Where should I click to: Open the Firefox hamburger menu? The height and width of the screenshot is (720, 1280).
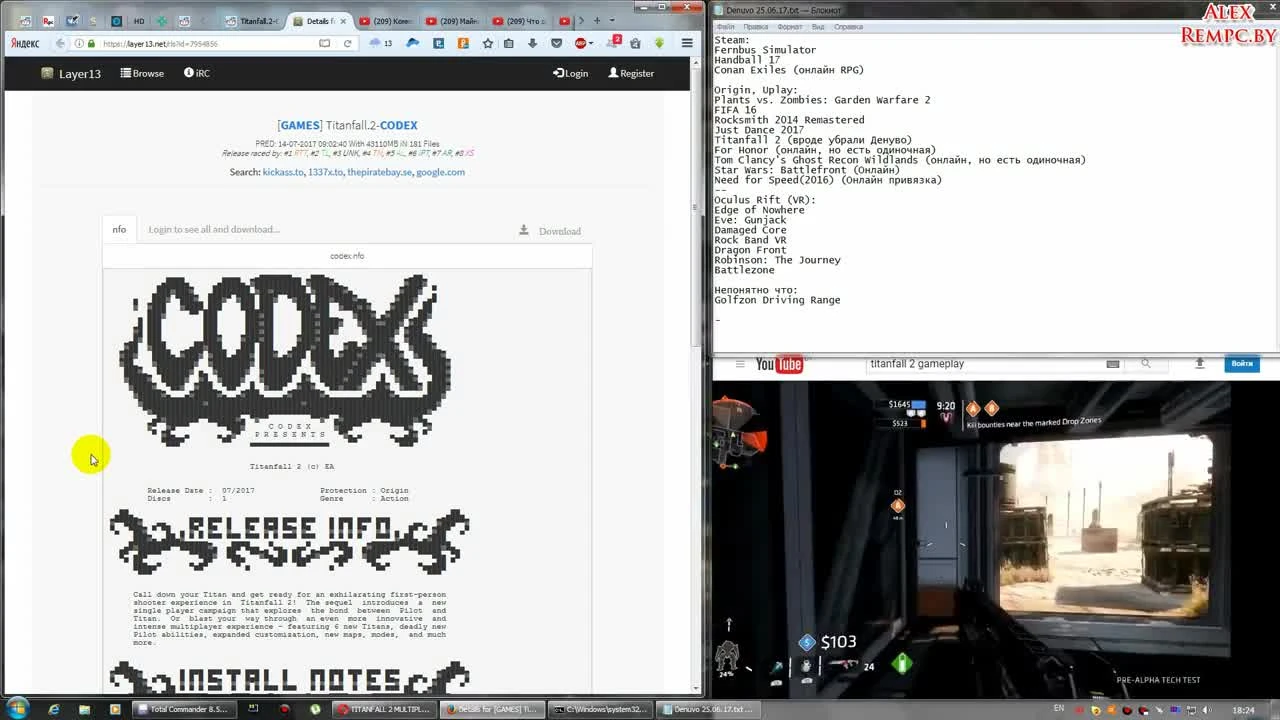point(687,42)
